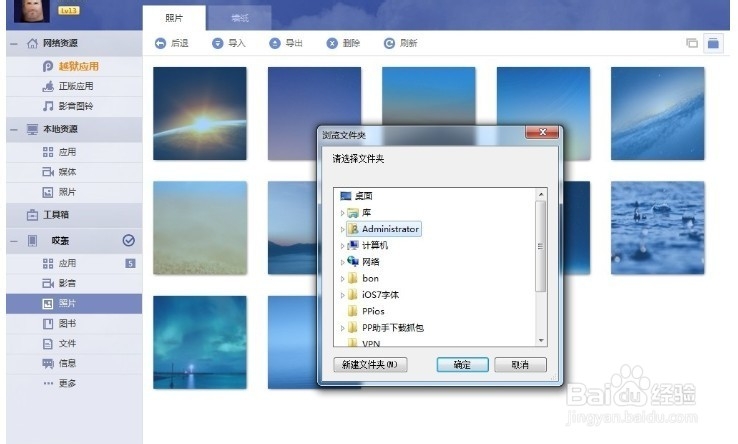Expand the 计算机 node in folder tree
Screen dimensions: 738x444
point(342,246)
